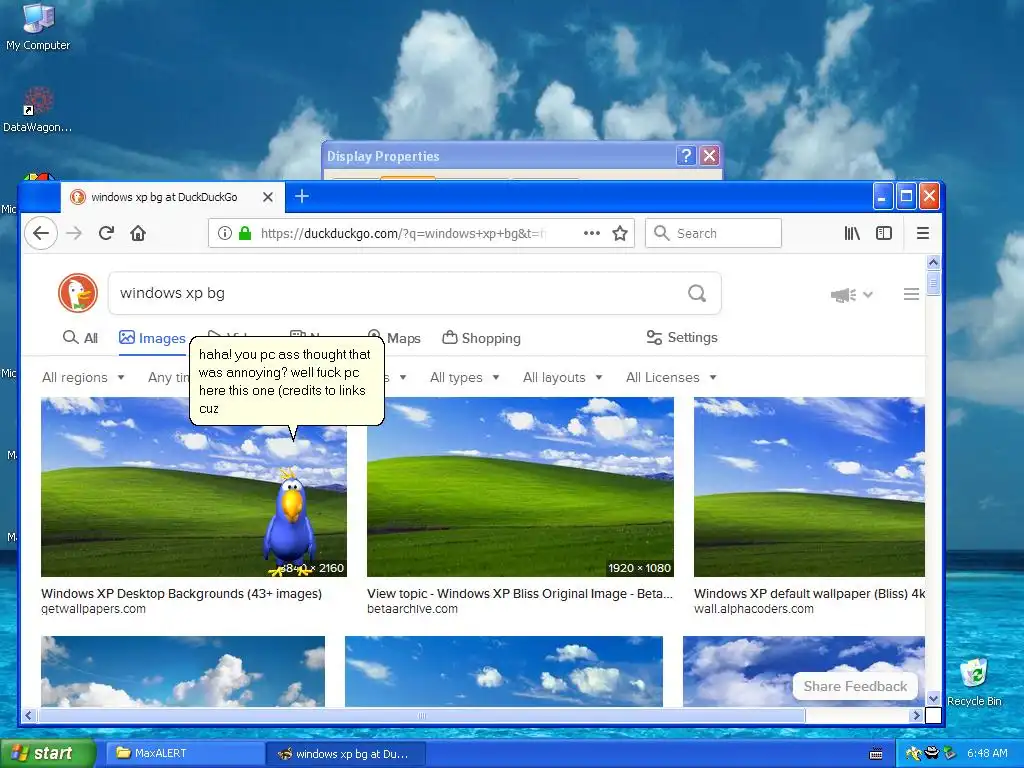Select the Images search tab
This screenshot has width=1024, height=768.
tap(152, 338)
